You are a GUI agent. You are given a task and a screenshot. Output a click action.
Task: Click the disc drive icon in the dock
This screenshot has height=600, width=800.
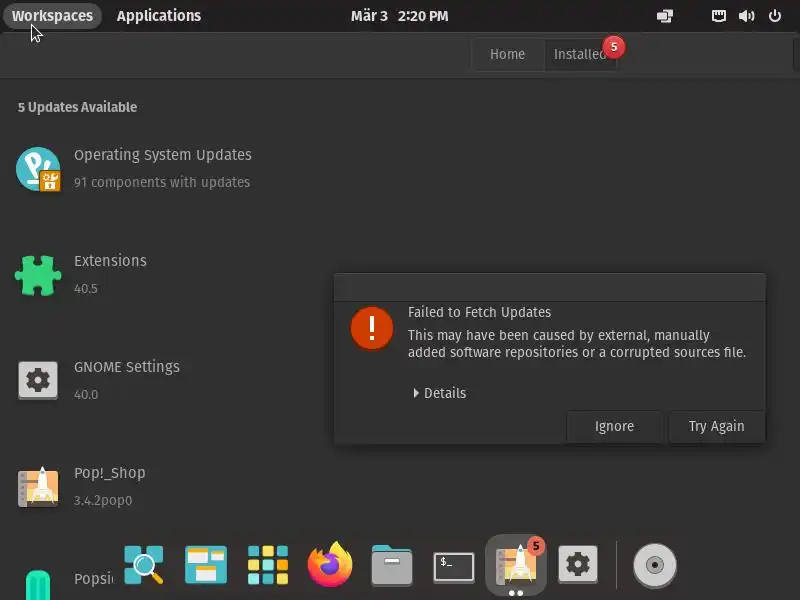click(655, 565)
